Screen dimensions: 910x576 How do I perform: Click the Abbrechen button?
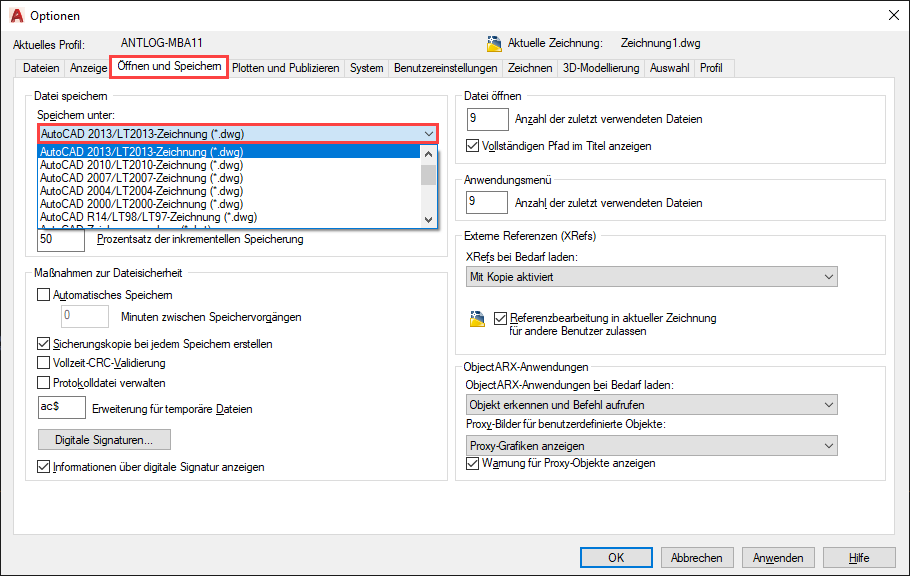point(697,557)
